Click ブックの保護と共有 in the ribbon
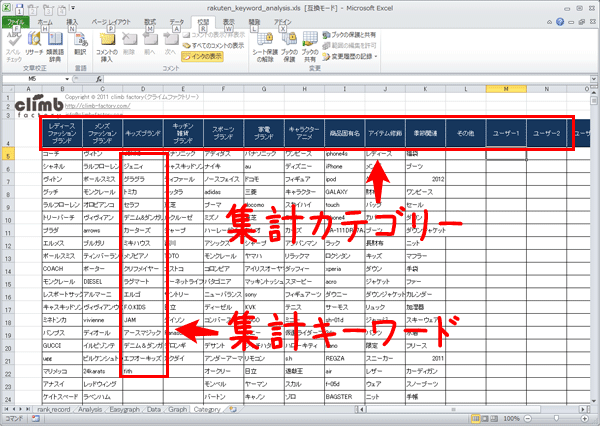Image resolution: width=600 pixels, height=426 pixels. 349,35
